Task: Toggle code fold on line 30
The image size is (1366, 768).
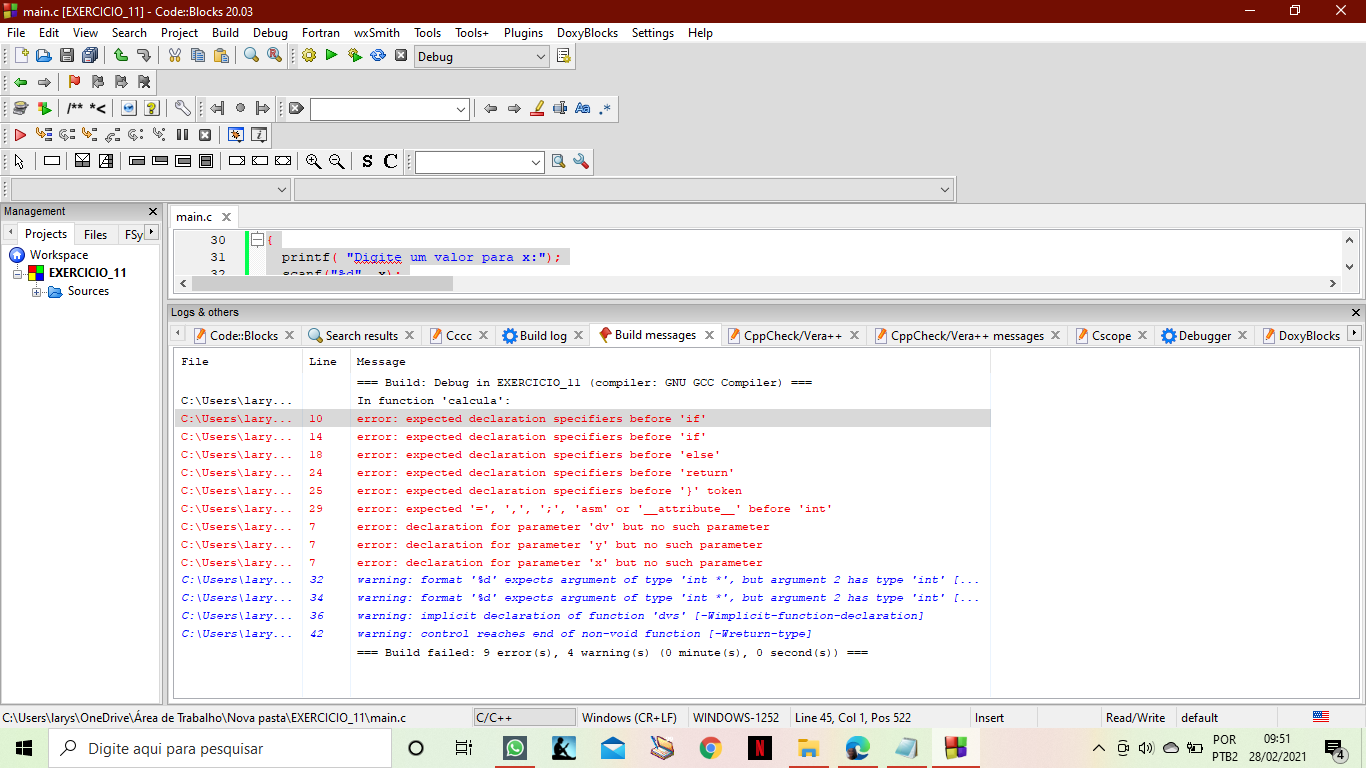Action: [x=257, y=240]
